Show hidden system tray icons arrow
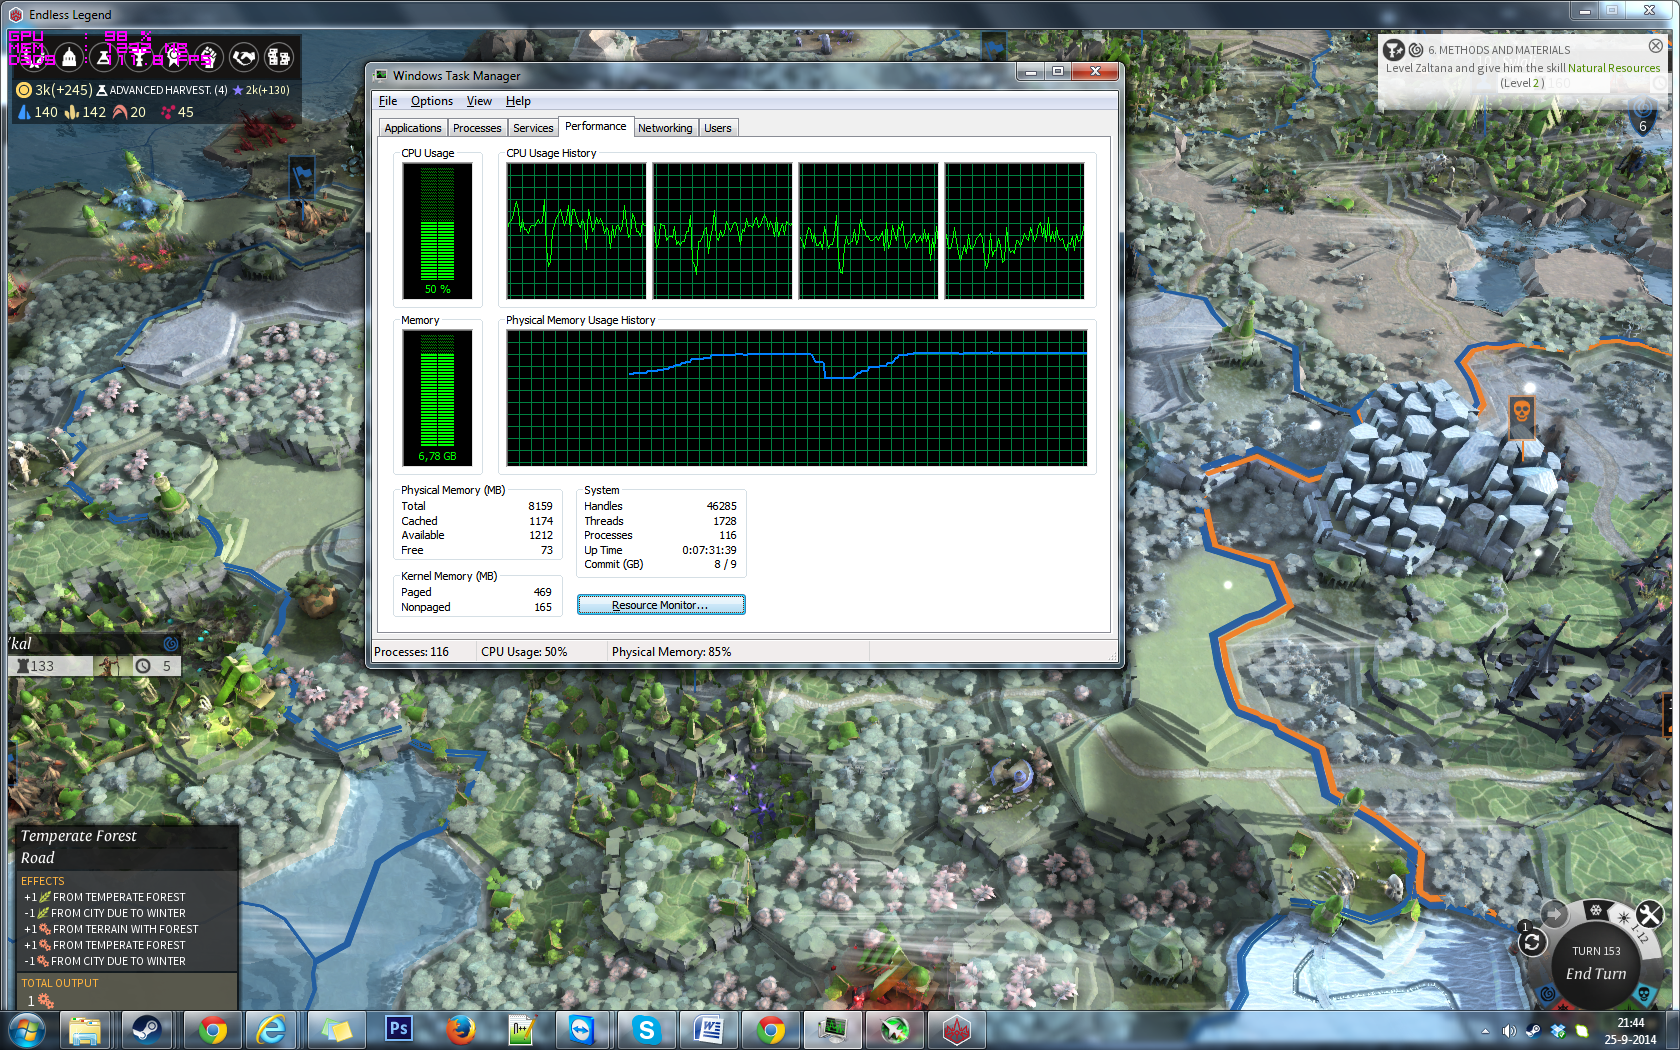The width and height of the screenshot is (1680, 1050). pos(1485,1031)
